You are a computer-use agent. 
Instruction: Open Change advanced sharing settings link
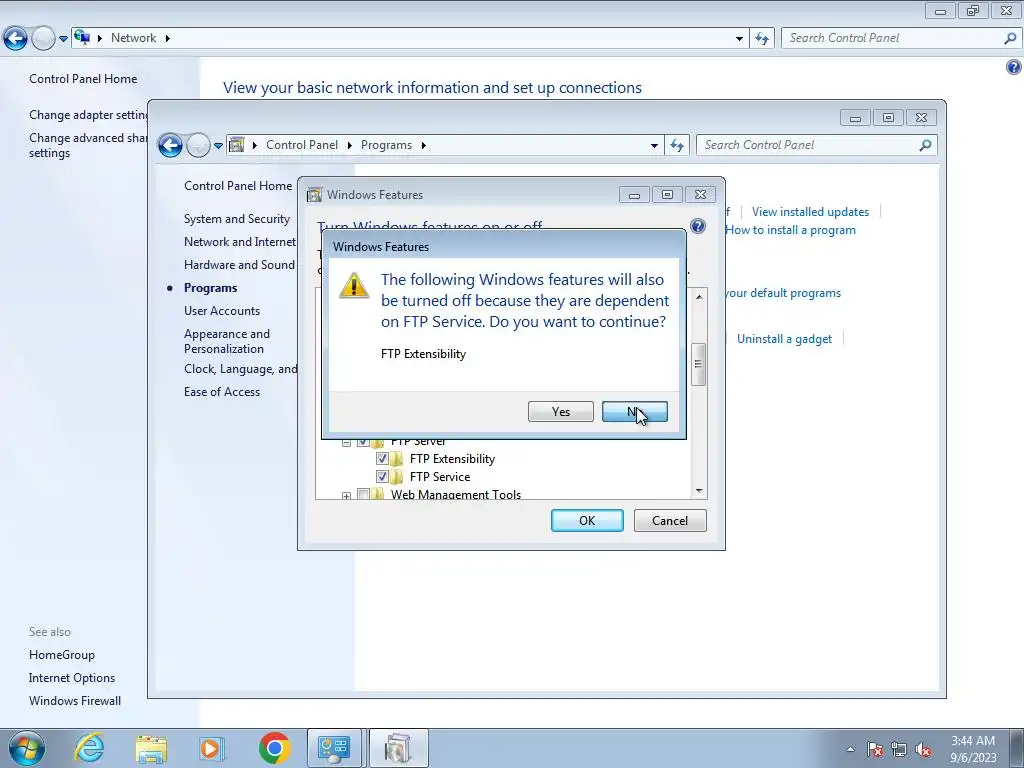pyautogui.click(x=88, y=145)
